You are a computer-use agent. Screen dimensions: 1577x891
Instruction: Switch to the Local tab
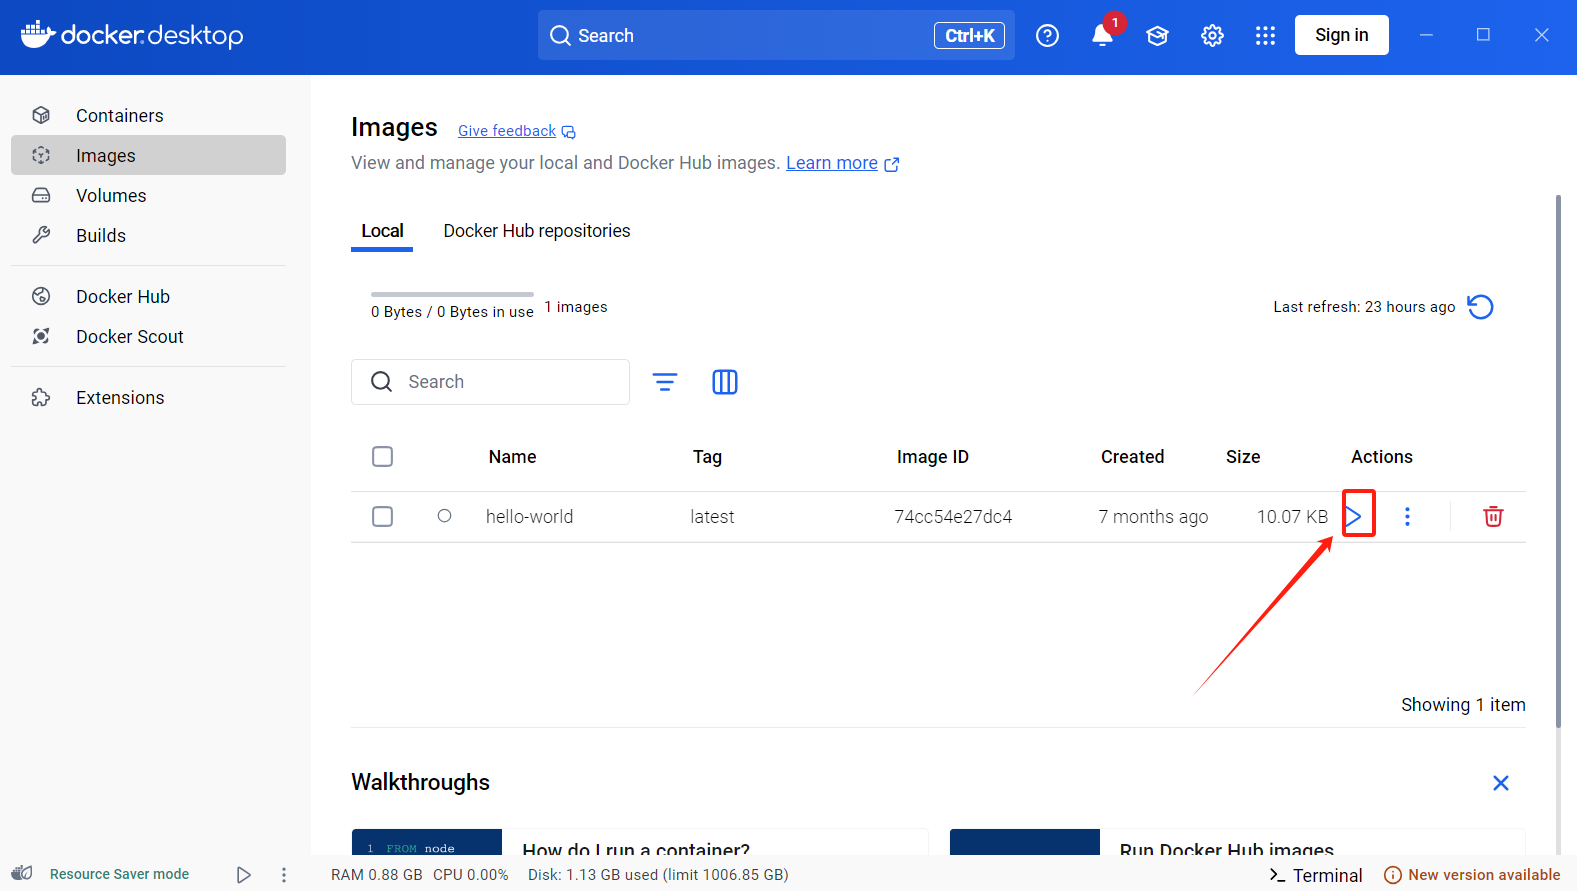click(382, 231)
